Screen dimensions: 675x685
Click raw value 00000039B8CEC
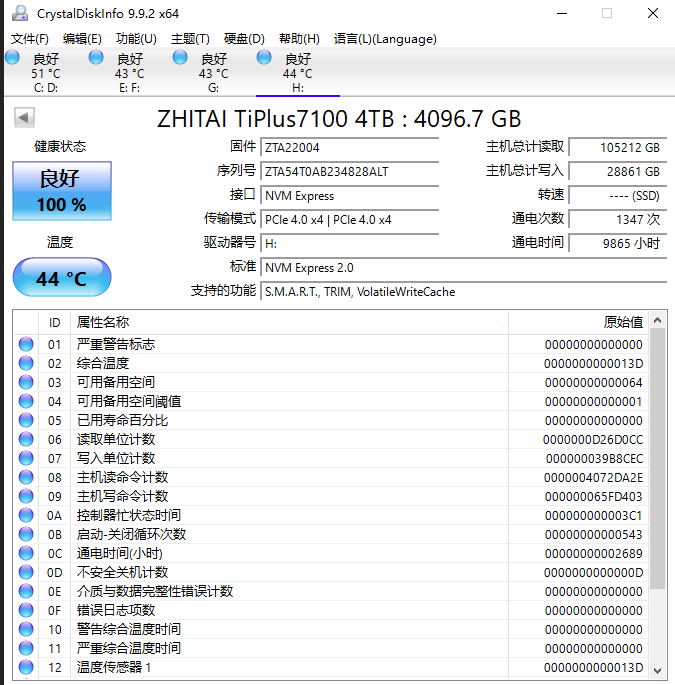click(x=594, y=459)
